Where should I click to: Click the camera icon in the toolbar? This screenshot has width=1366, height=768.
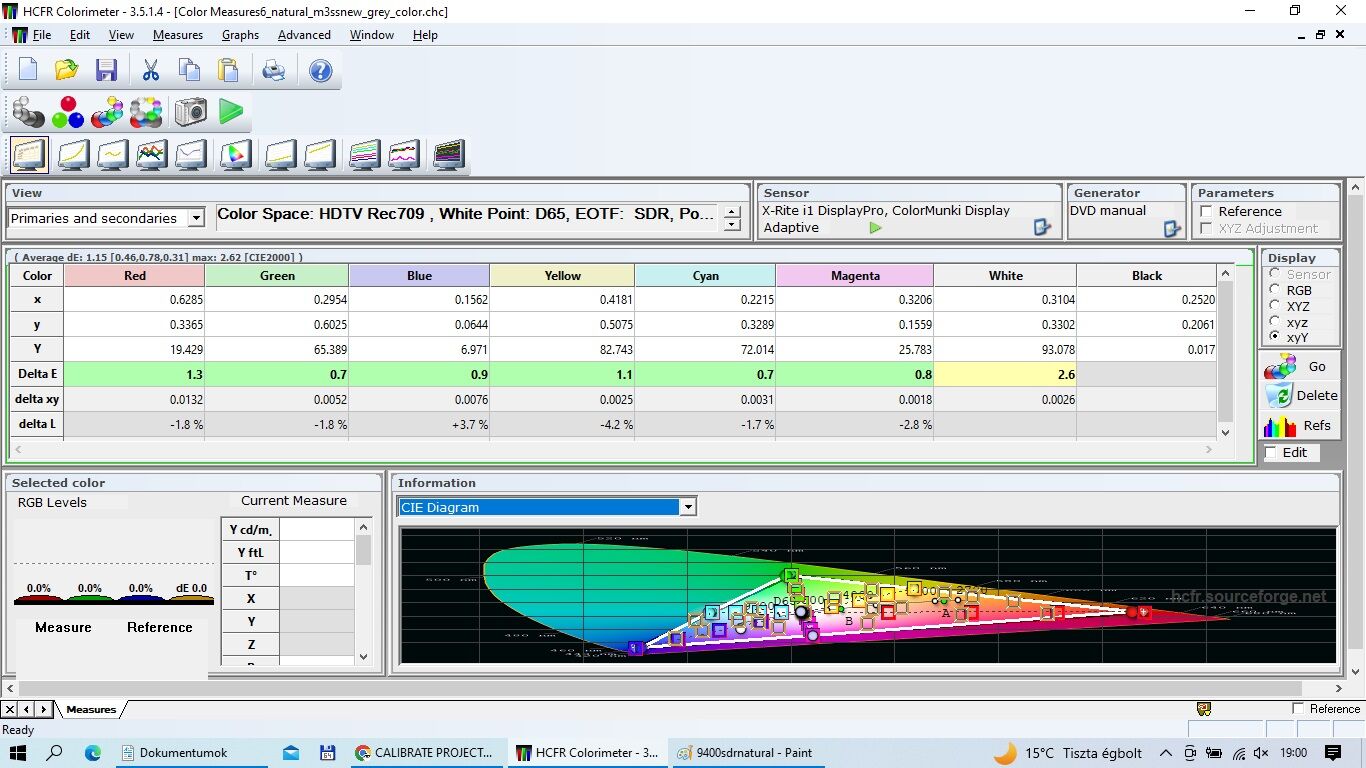tap(190, 112)
